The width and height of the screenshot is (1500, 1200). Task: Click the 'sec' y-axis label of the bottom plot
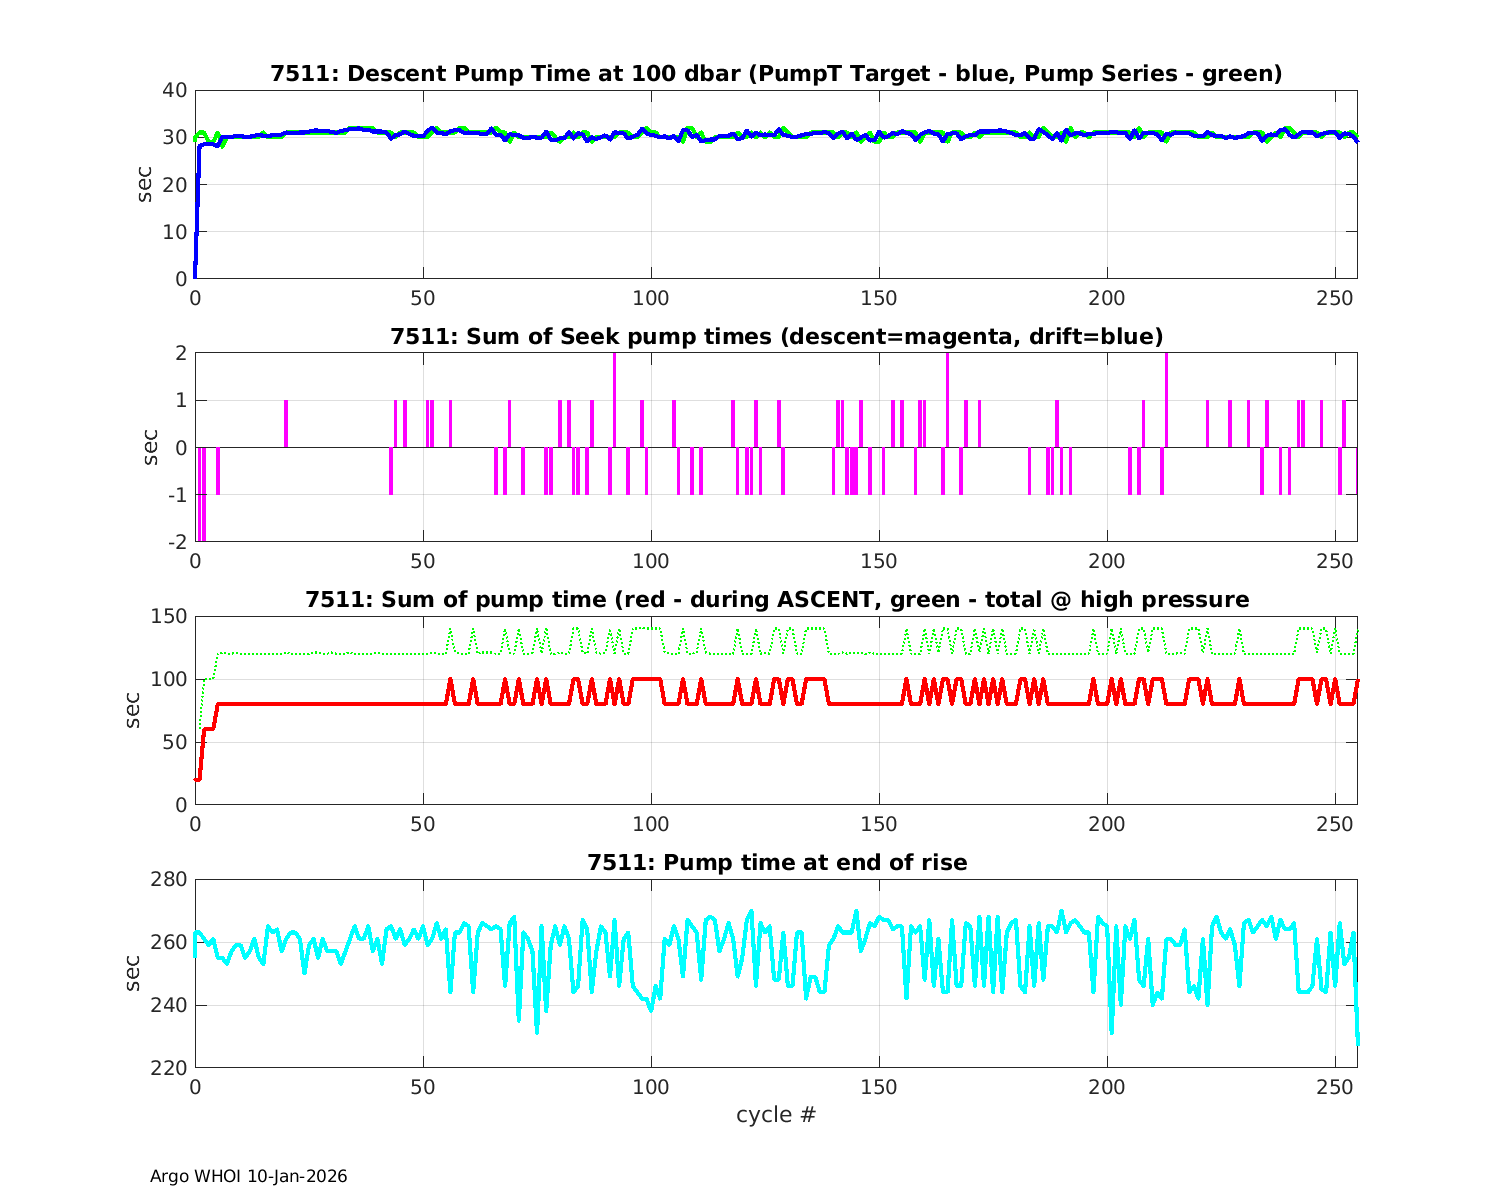pyautogui.click(x=133, y=973)
